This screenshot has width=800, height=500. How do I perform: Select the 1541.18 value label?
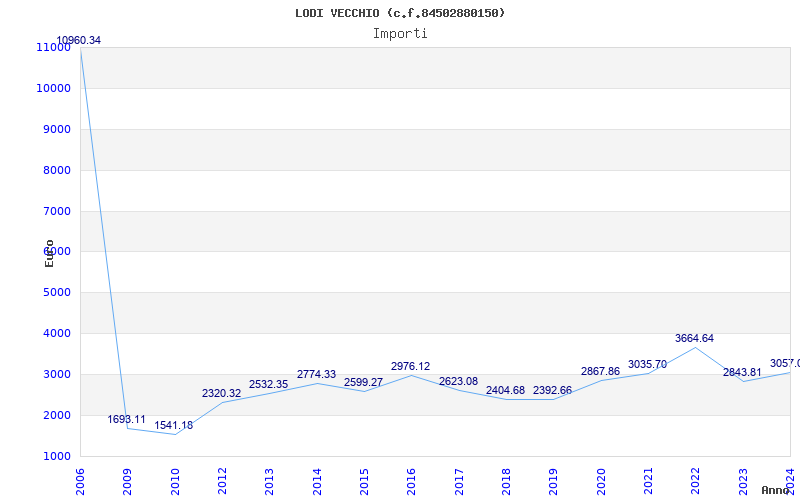174,426
